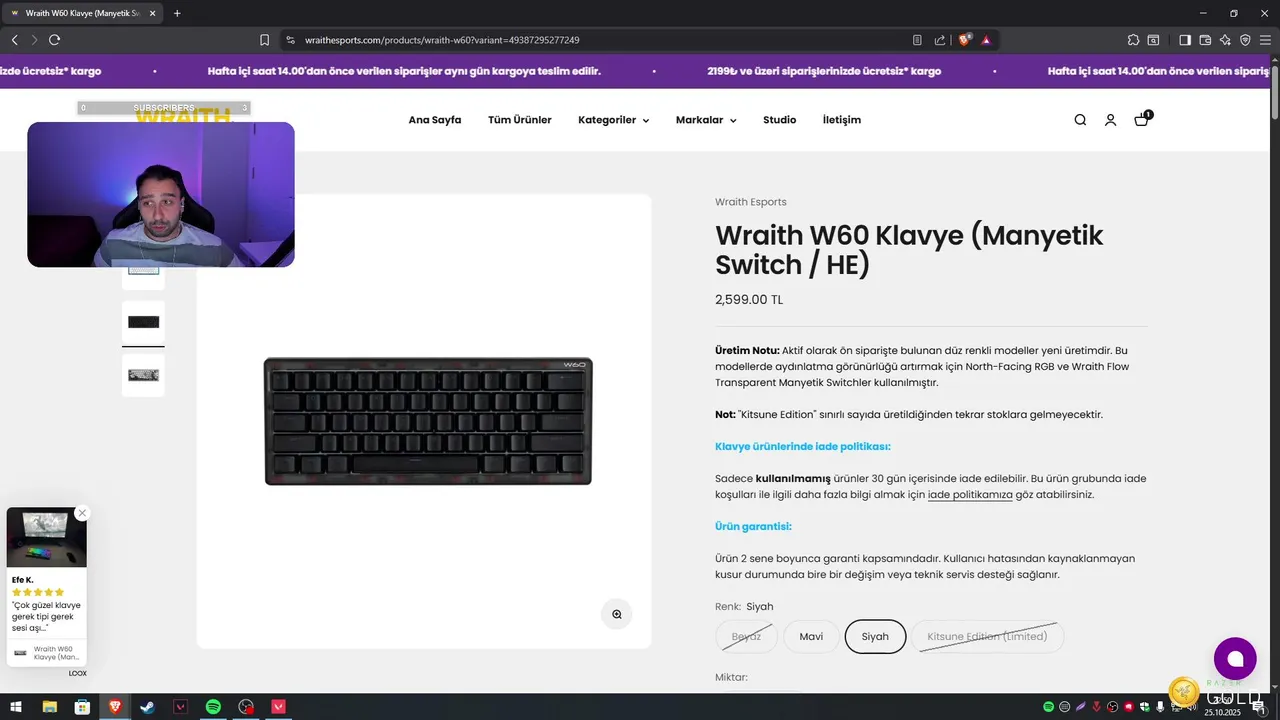The width and height of the screenshot is (1280, 720).
Task: Open notification center in system tray
Action: pyautogui.click(x=1259, y=707)
